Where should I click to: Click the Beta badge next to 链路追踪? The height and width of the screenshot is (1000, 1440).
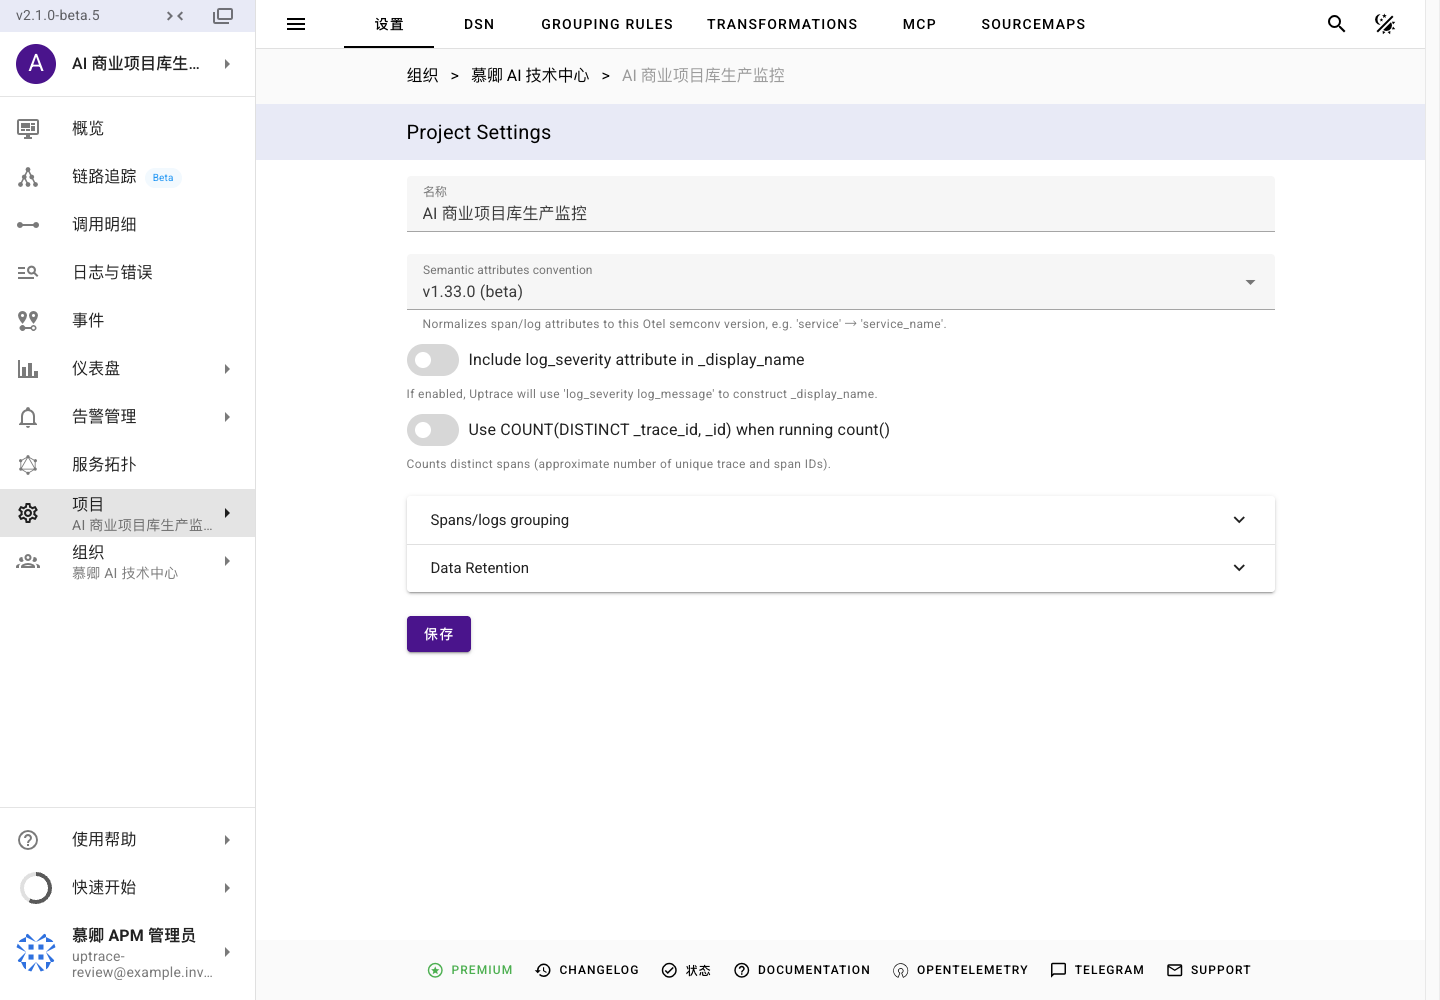coord(163,178)
